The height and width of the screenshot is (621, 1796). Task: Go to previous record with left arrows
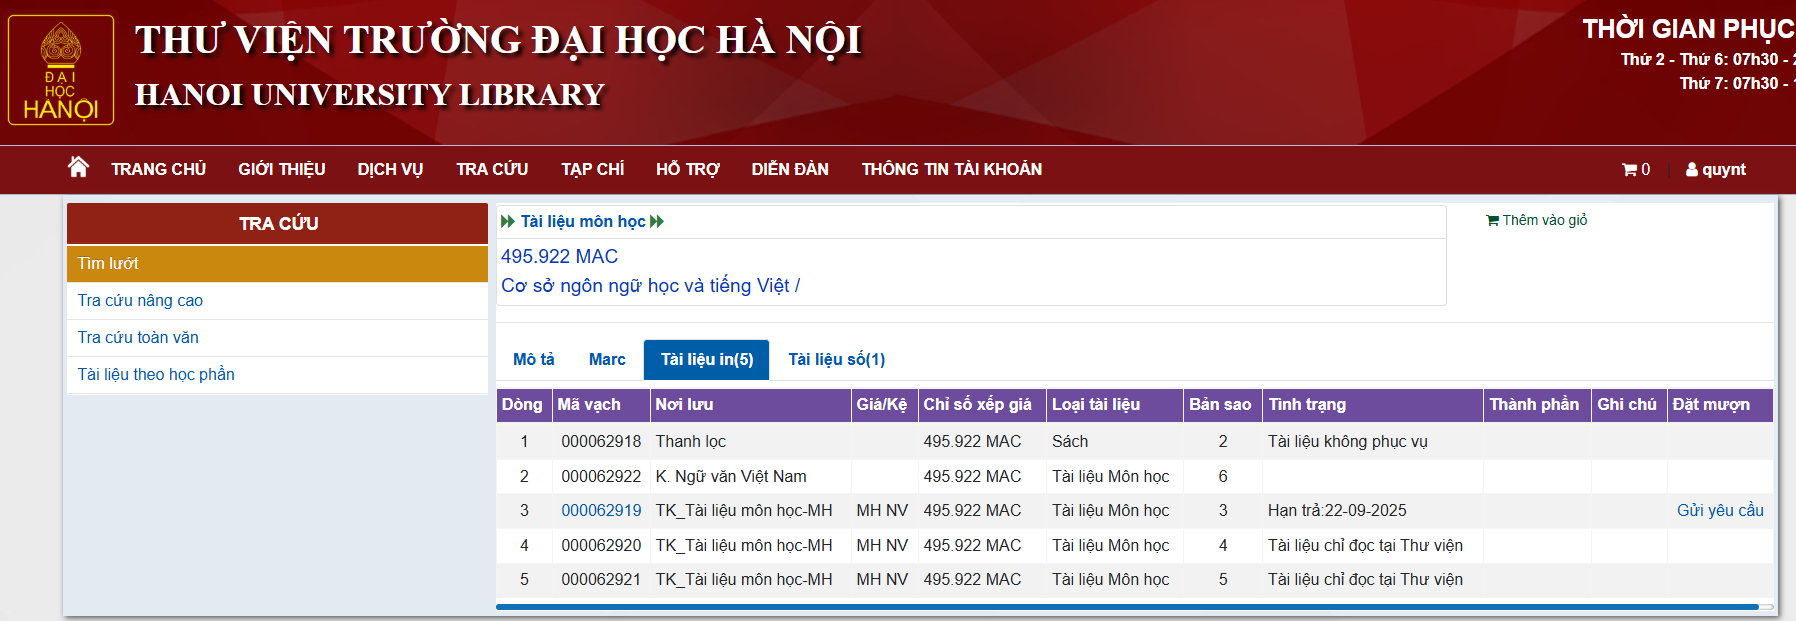coord(508,221)
